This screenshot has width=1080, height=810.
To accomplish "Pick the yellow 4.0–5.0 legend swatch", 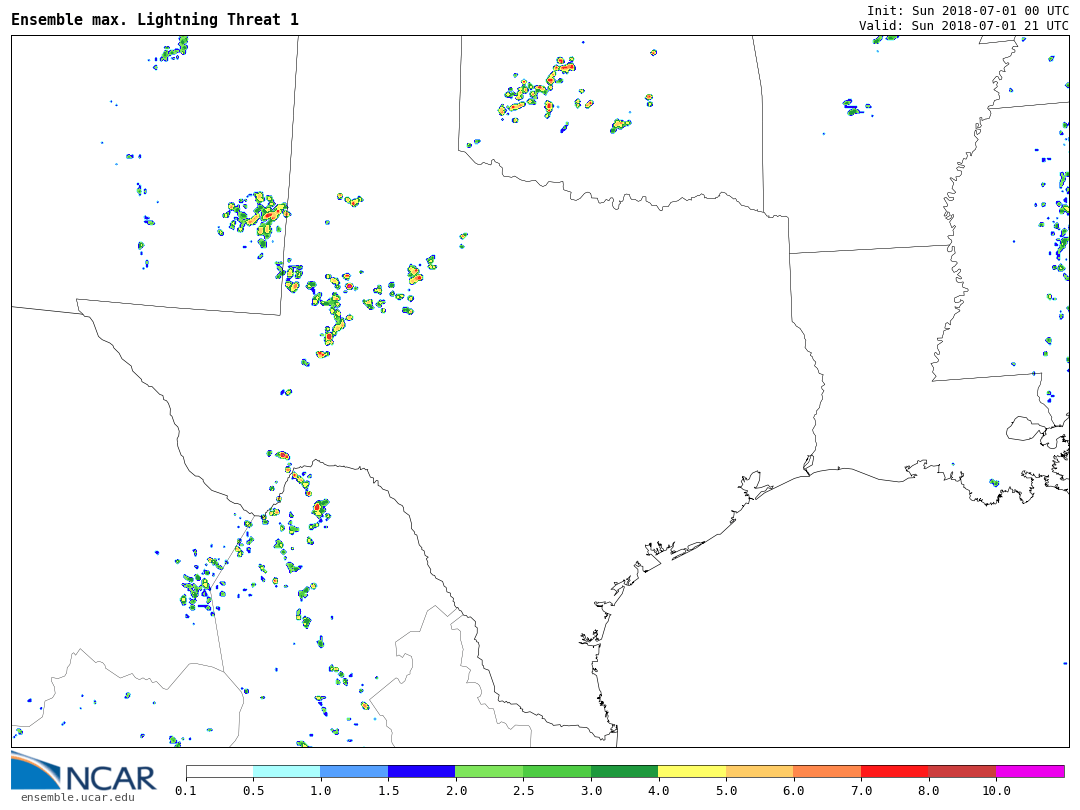I will click(x=692, y=771).
